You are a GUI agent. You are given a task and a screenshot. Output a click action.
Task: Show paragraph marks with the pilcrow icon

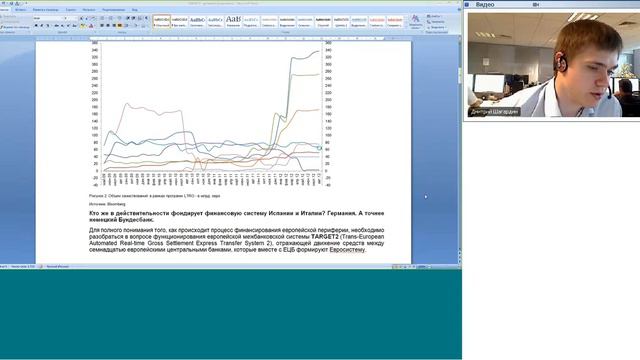tap(146, 18)
